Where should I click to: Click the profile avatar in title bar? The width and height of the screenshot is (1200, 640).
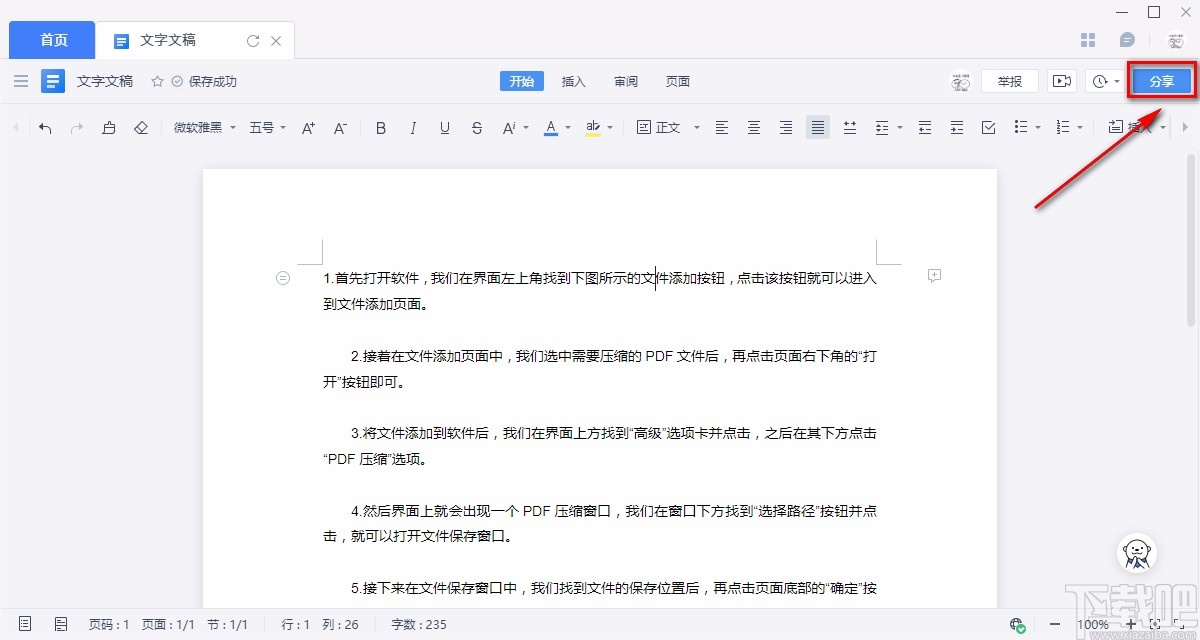1175,40
